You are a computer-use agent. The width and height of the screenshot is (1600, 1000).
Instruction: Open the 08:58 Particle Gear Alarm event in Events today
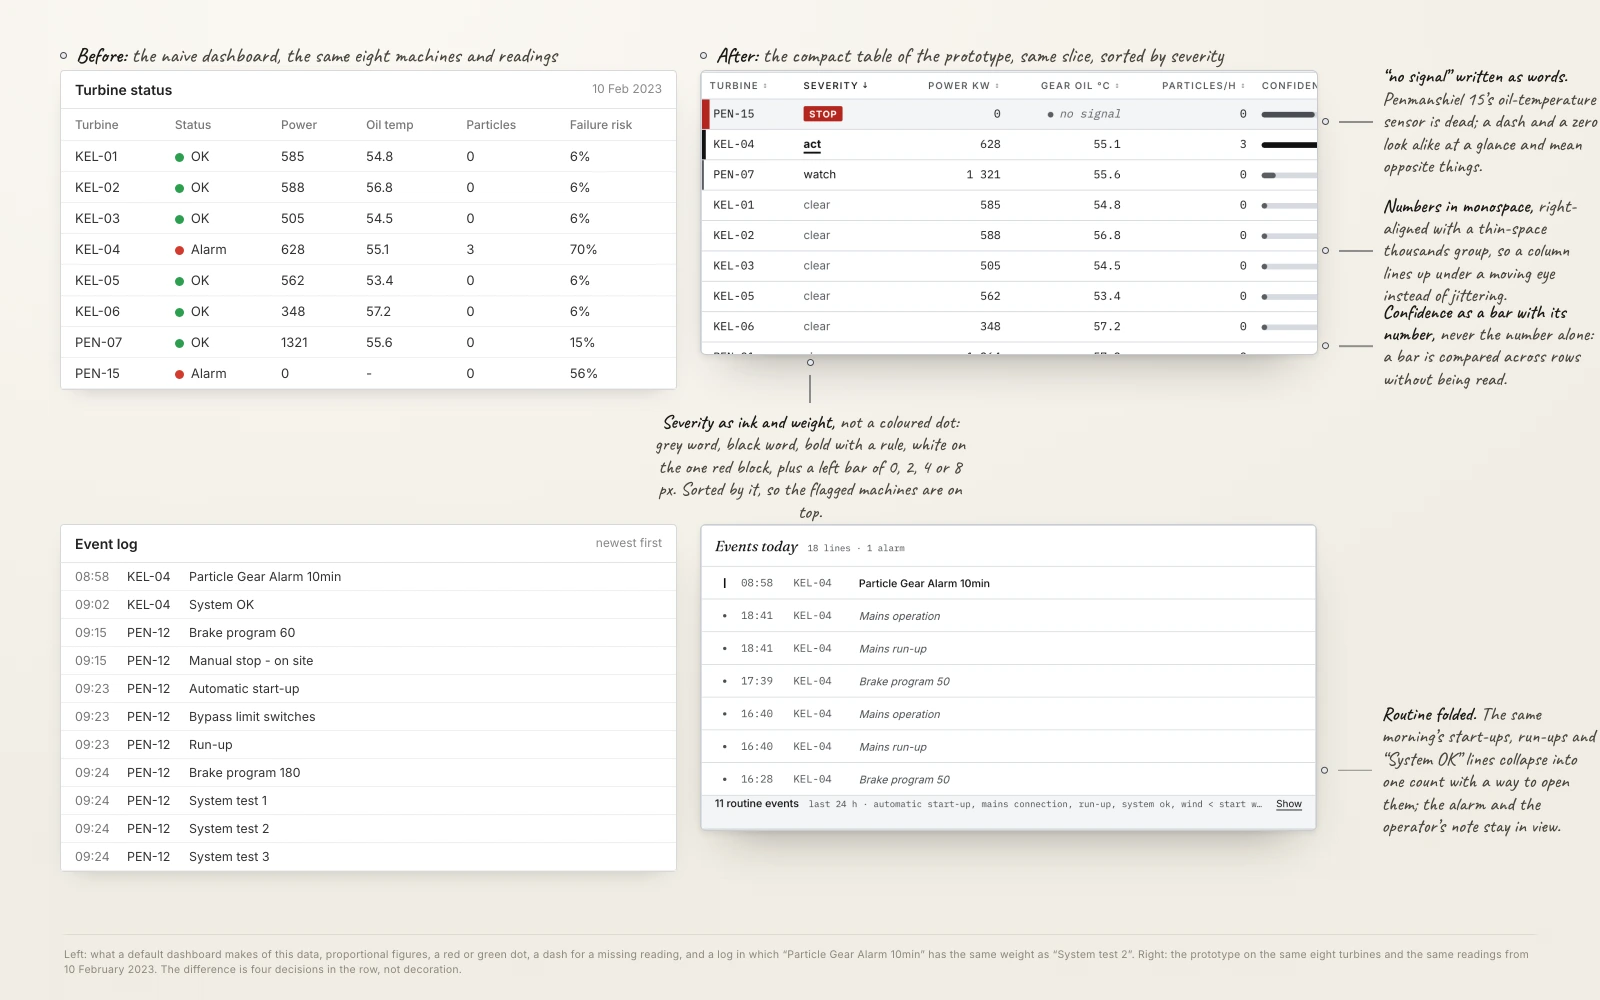pos(1008,583)
